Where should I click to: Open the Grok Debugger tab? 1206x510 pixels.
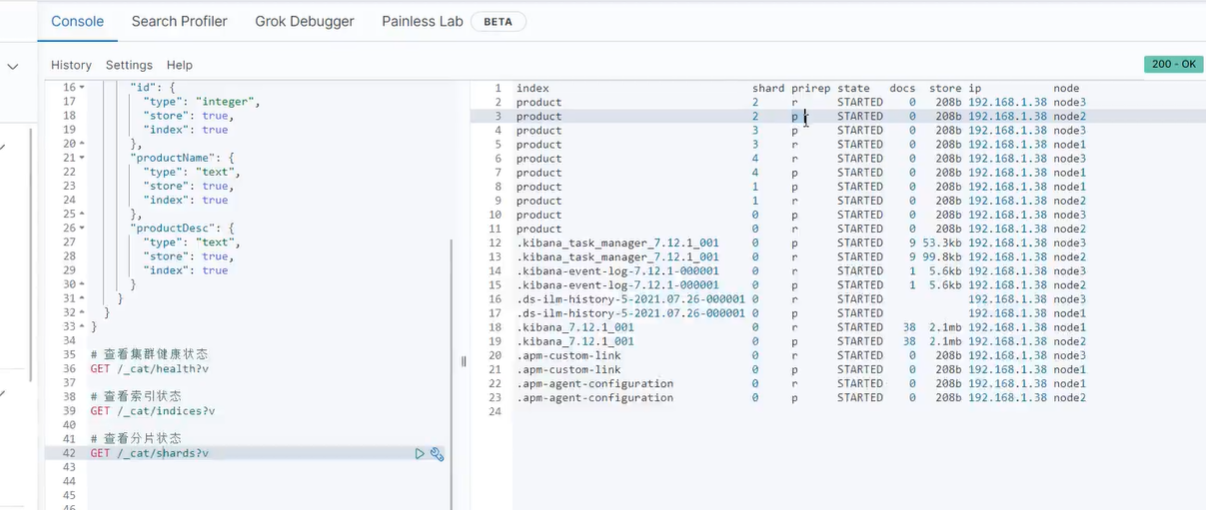304,21
